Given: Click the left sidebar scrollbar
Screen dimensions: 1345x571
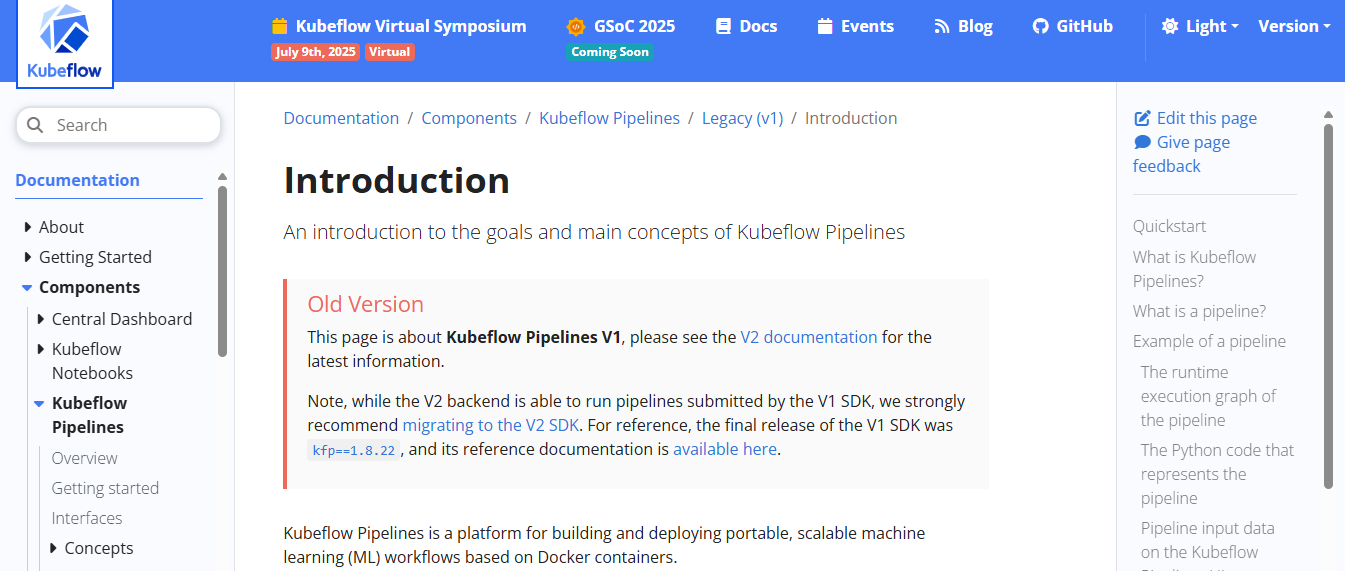Looking at the screenshot, I should coord(222,270).
